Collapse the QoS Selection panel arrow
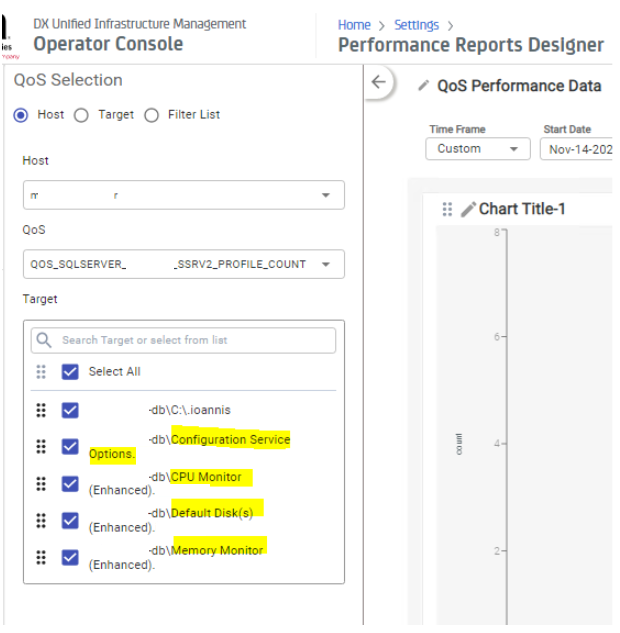The width and height of the screenshot is (620, 633). 377,83
